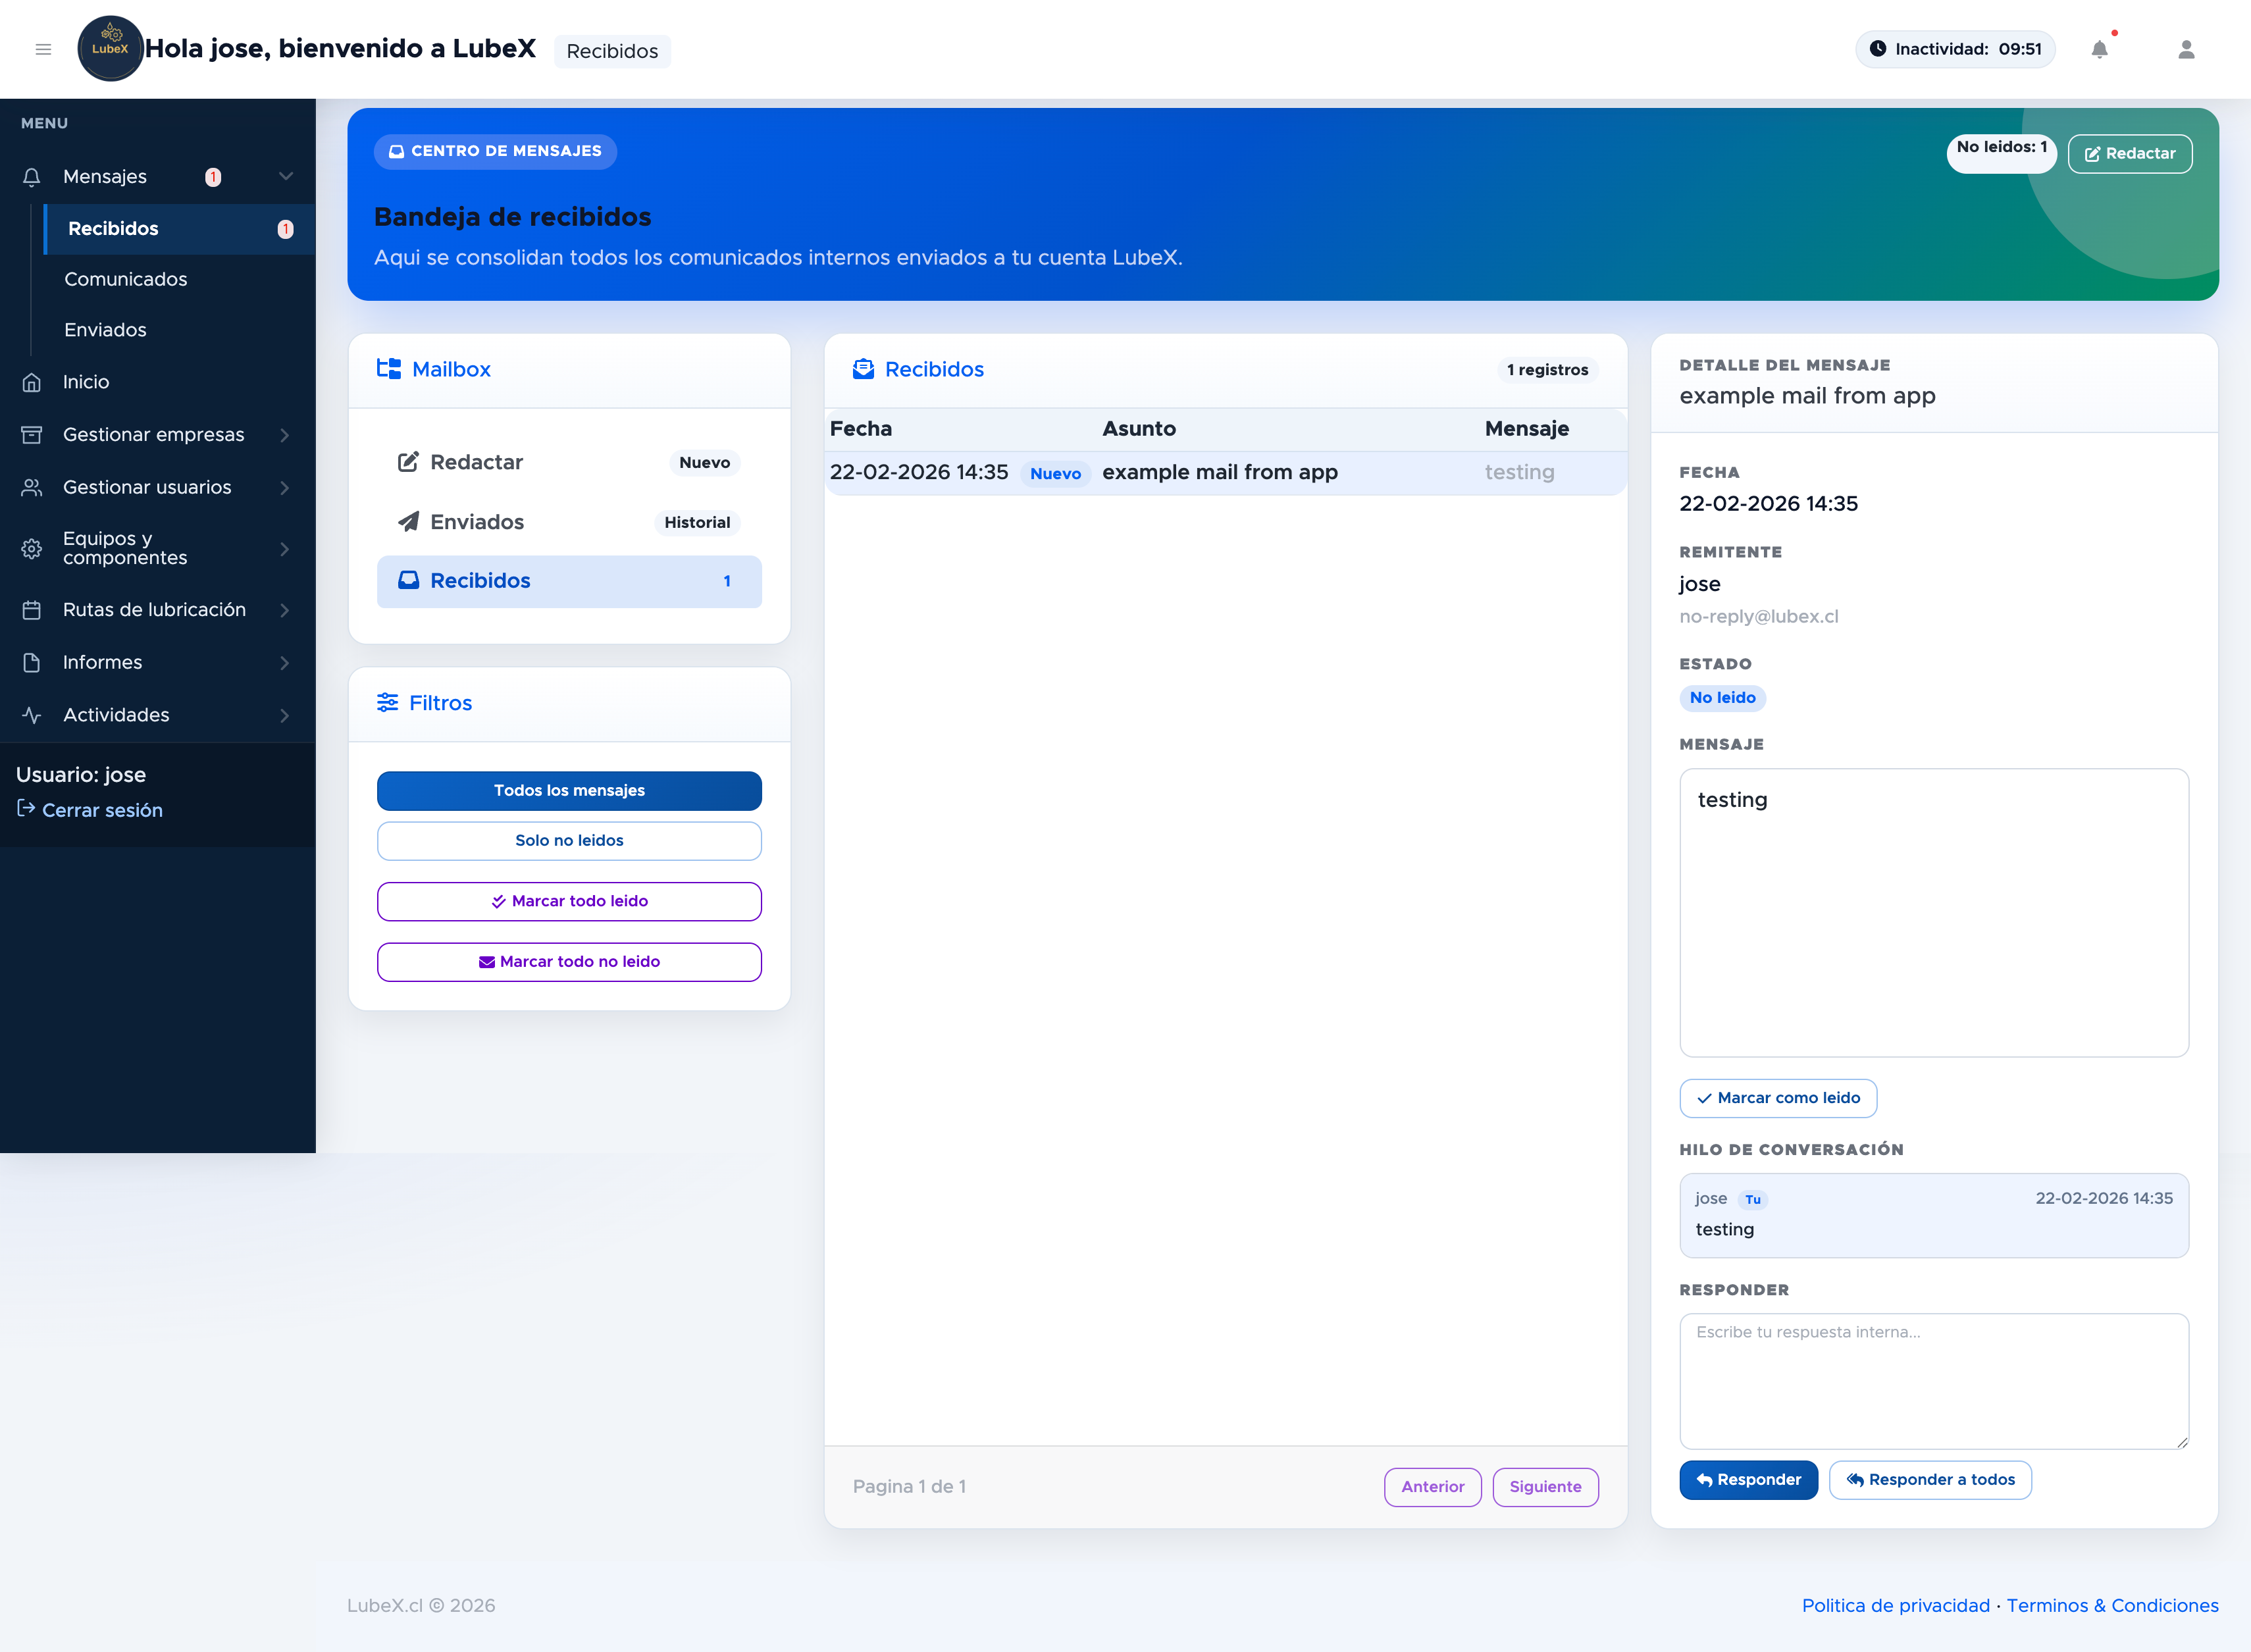Click the Filtros sliders icon
The width and height of the screenshot is (2251, 1652).
click(388, 703)
